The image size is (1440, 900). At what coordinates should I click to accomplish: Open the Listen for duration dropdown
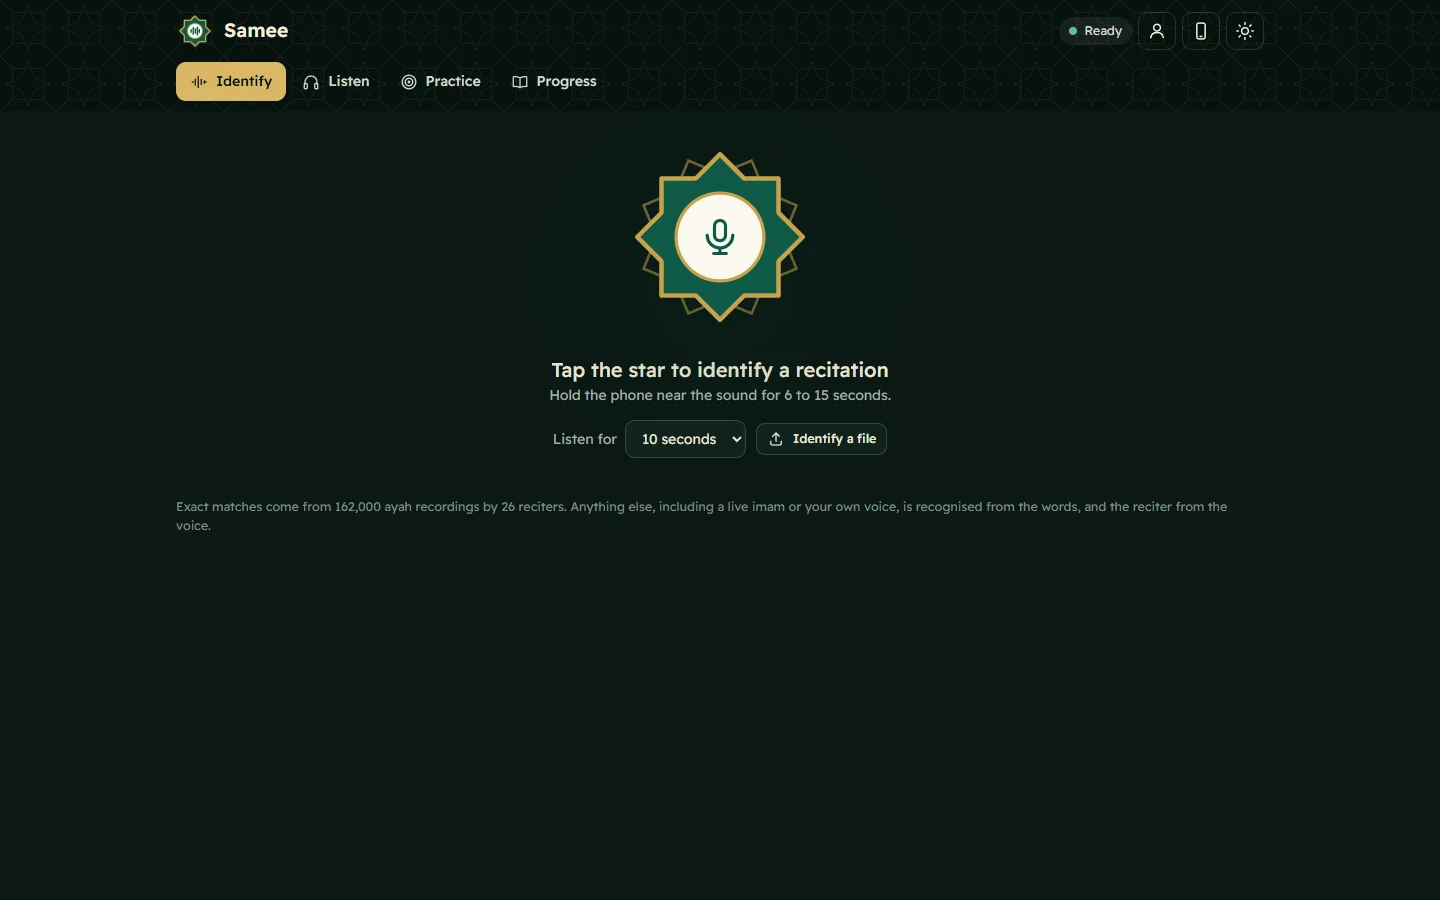coord(685,439)
